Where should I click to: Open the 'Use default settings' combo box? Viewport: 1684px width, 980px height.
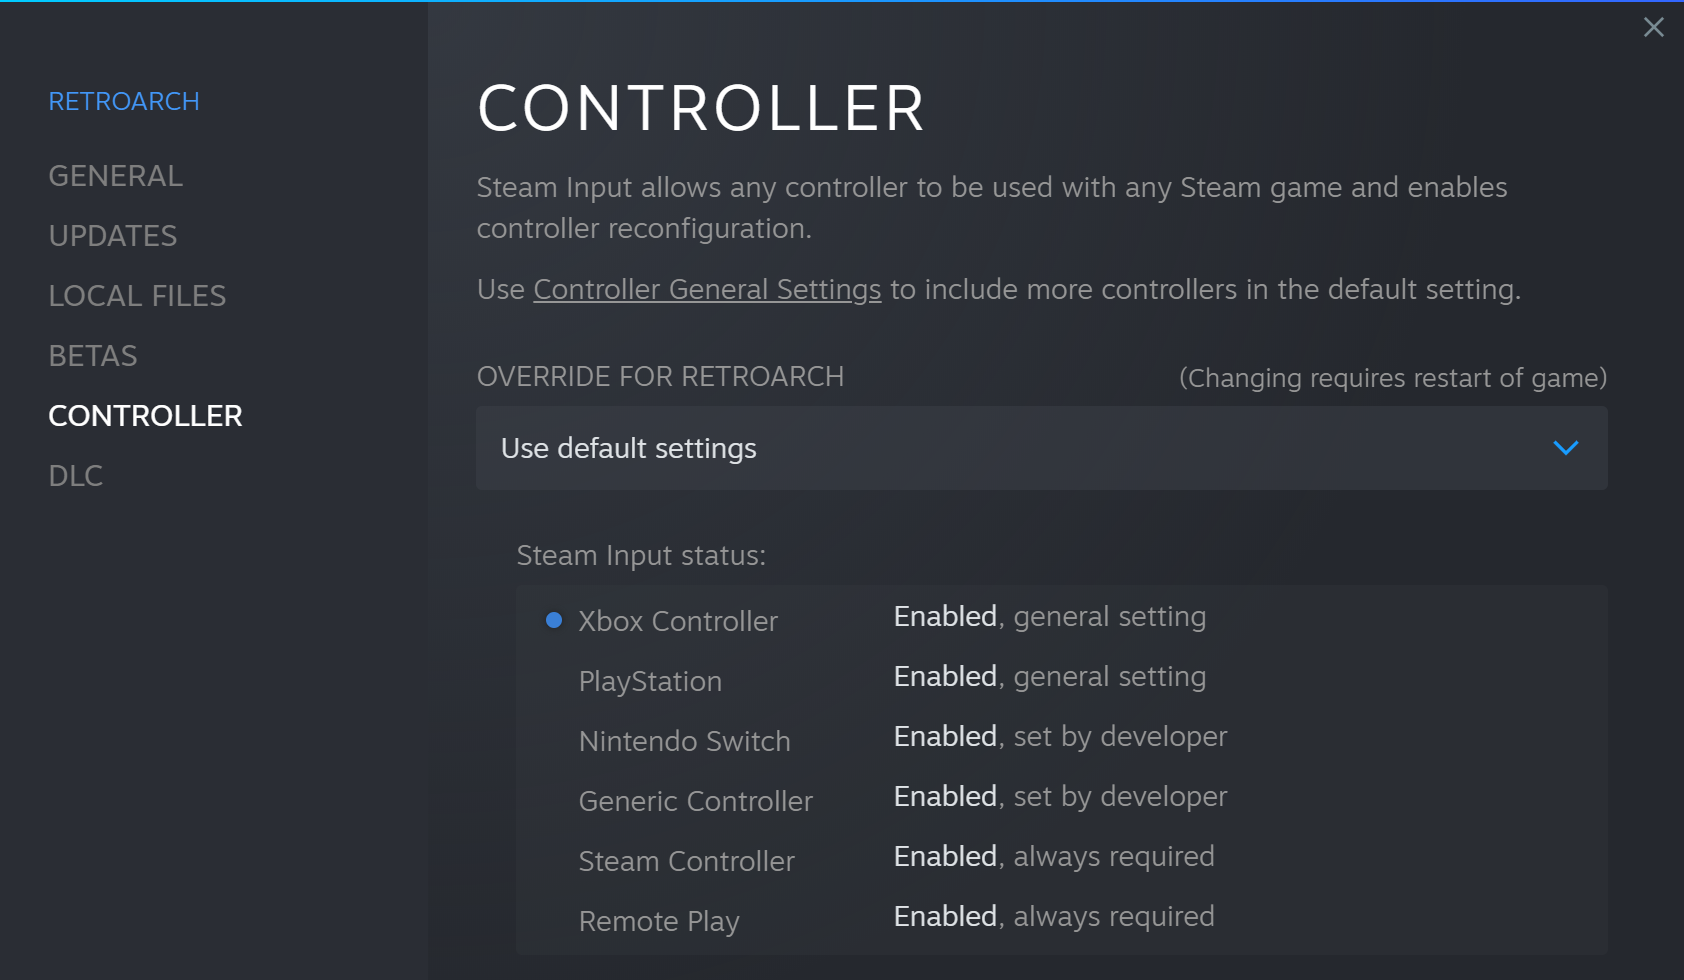[x=1040, y=448]
